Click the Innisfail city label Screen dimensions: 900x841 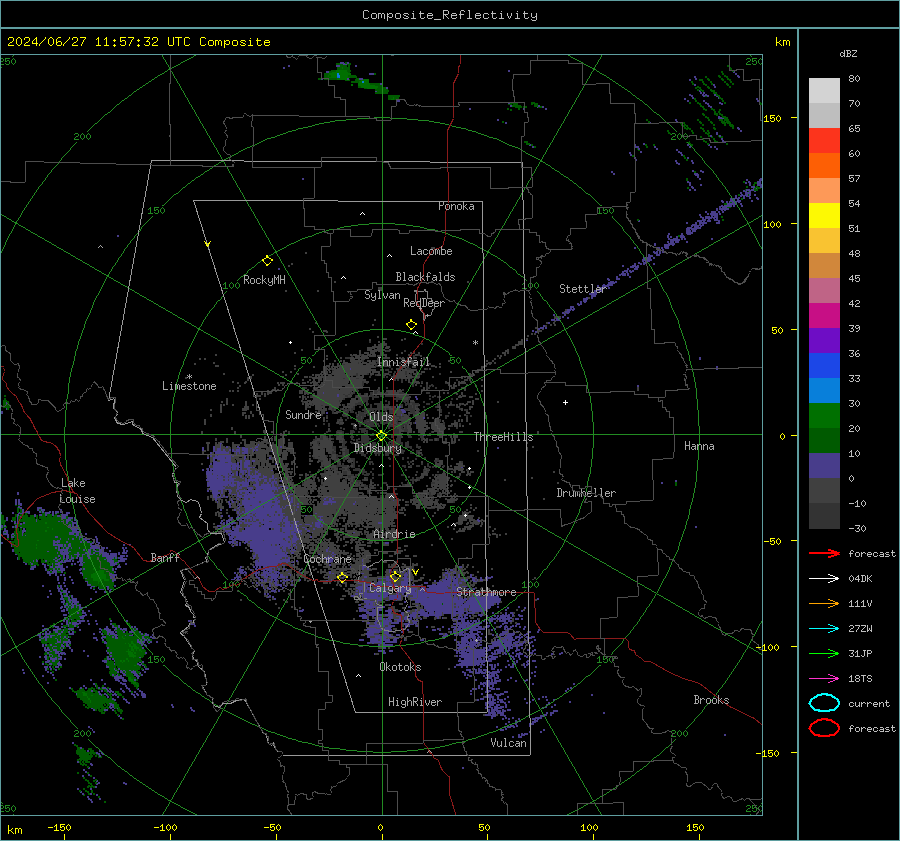tap(404, 362)
